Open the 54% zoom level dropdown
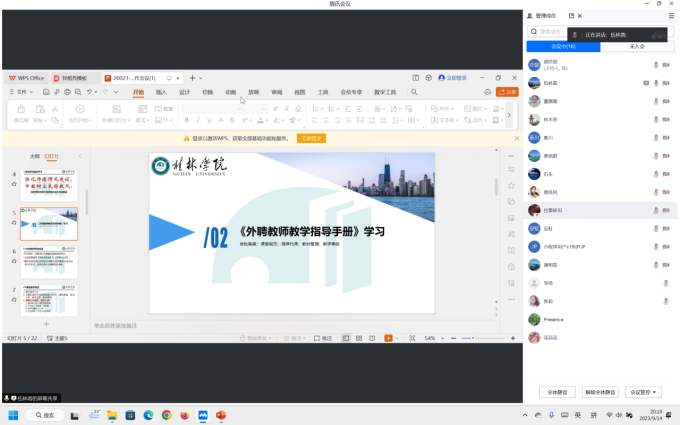This screenshot has height=425, width=680. (x=432, y=338)
